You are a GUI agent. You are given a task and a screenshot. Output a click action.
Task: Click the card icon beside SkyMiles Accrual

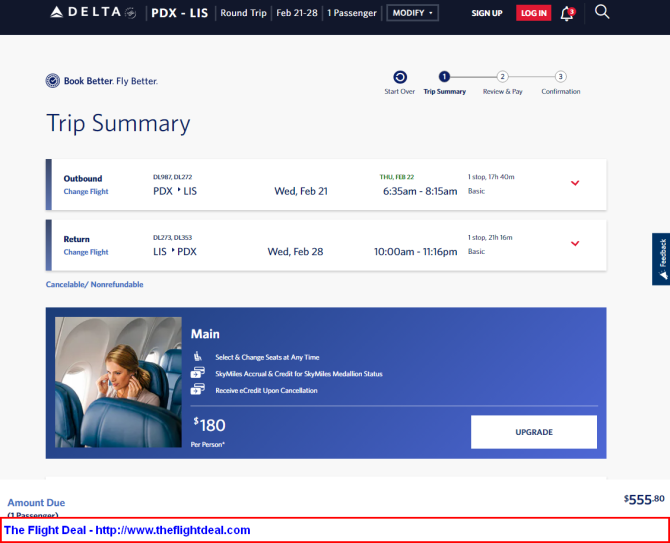(x=197, y=373)
